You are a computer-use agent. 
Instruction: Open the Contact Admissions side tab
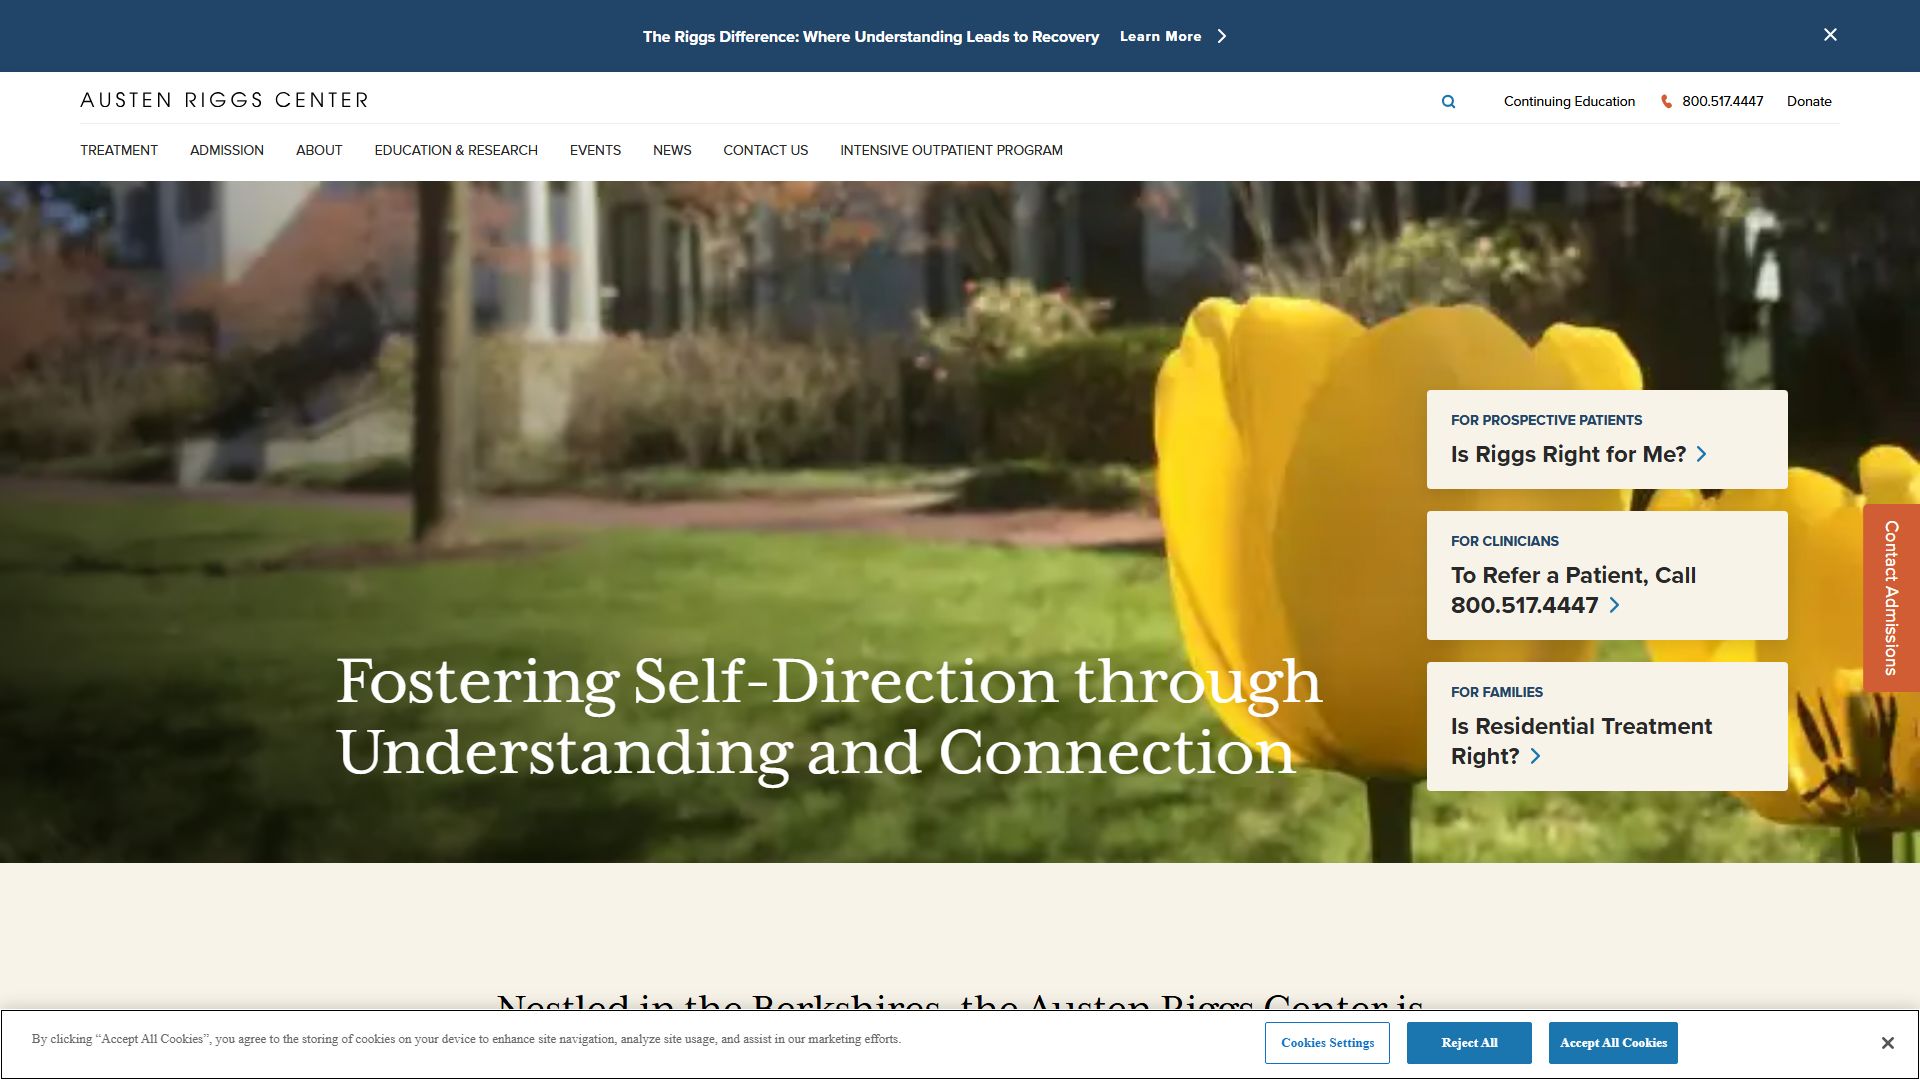coord(1891,598)
